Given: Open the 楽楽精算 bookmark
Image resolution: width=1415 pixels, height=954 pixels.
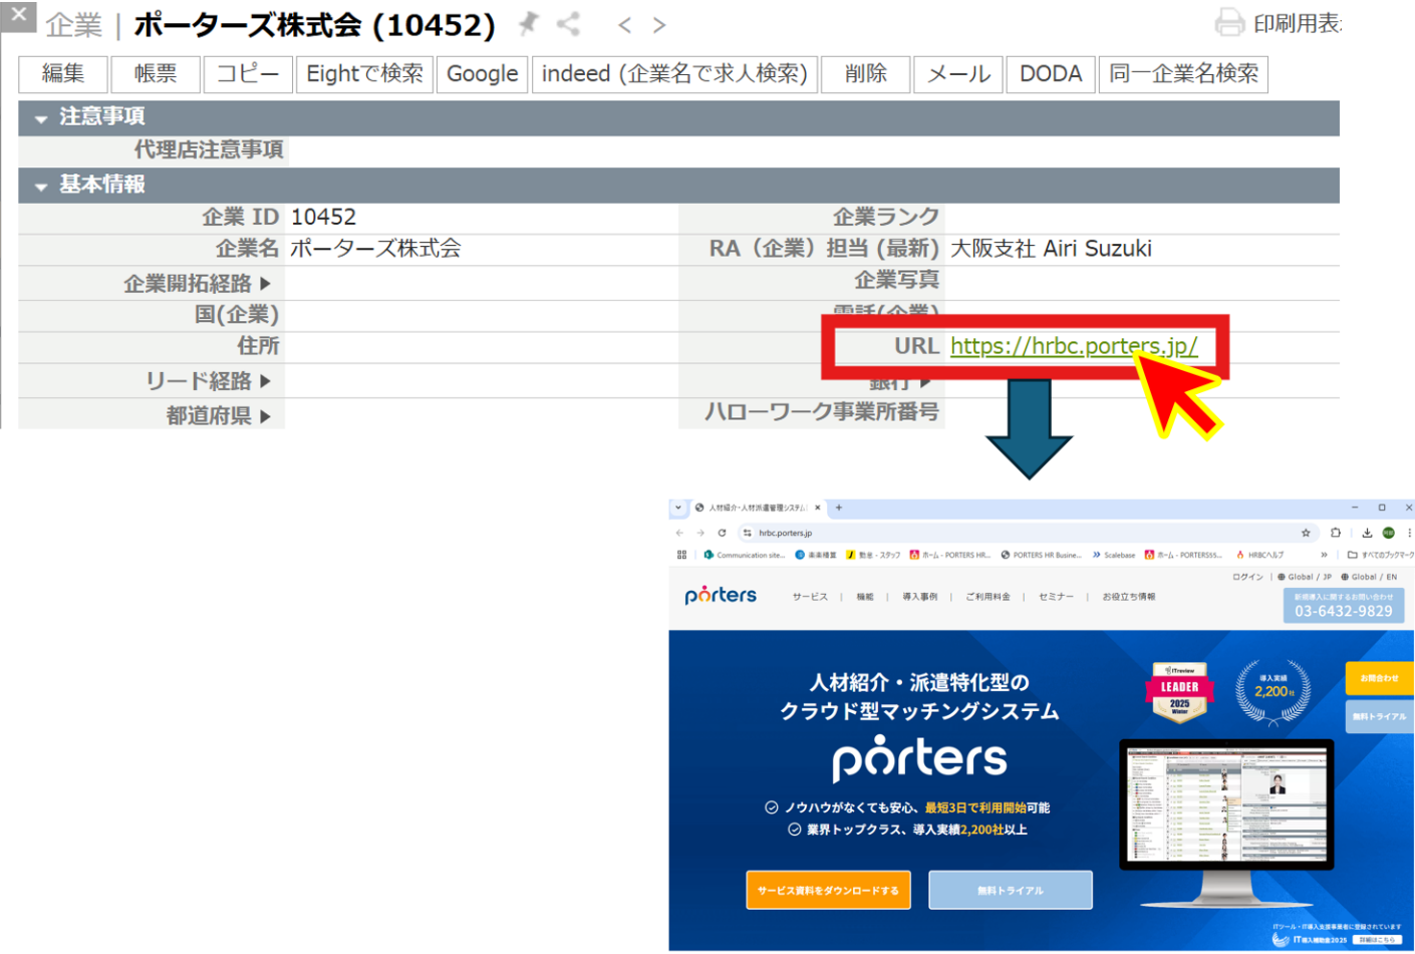Looking at the screenshot, I should [x=815, y=555].
